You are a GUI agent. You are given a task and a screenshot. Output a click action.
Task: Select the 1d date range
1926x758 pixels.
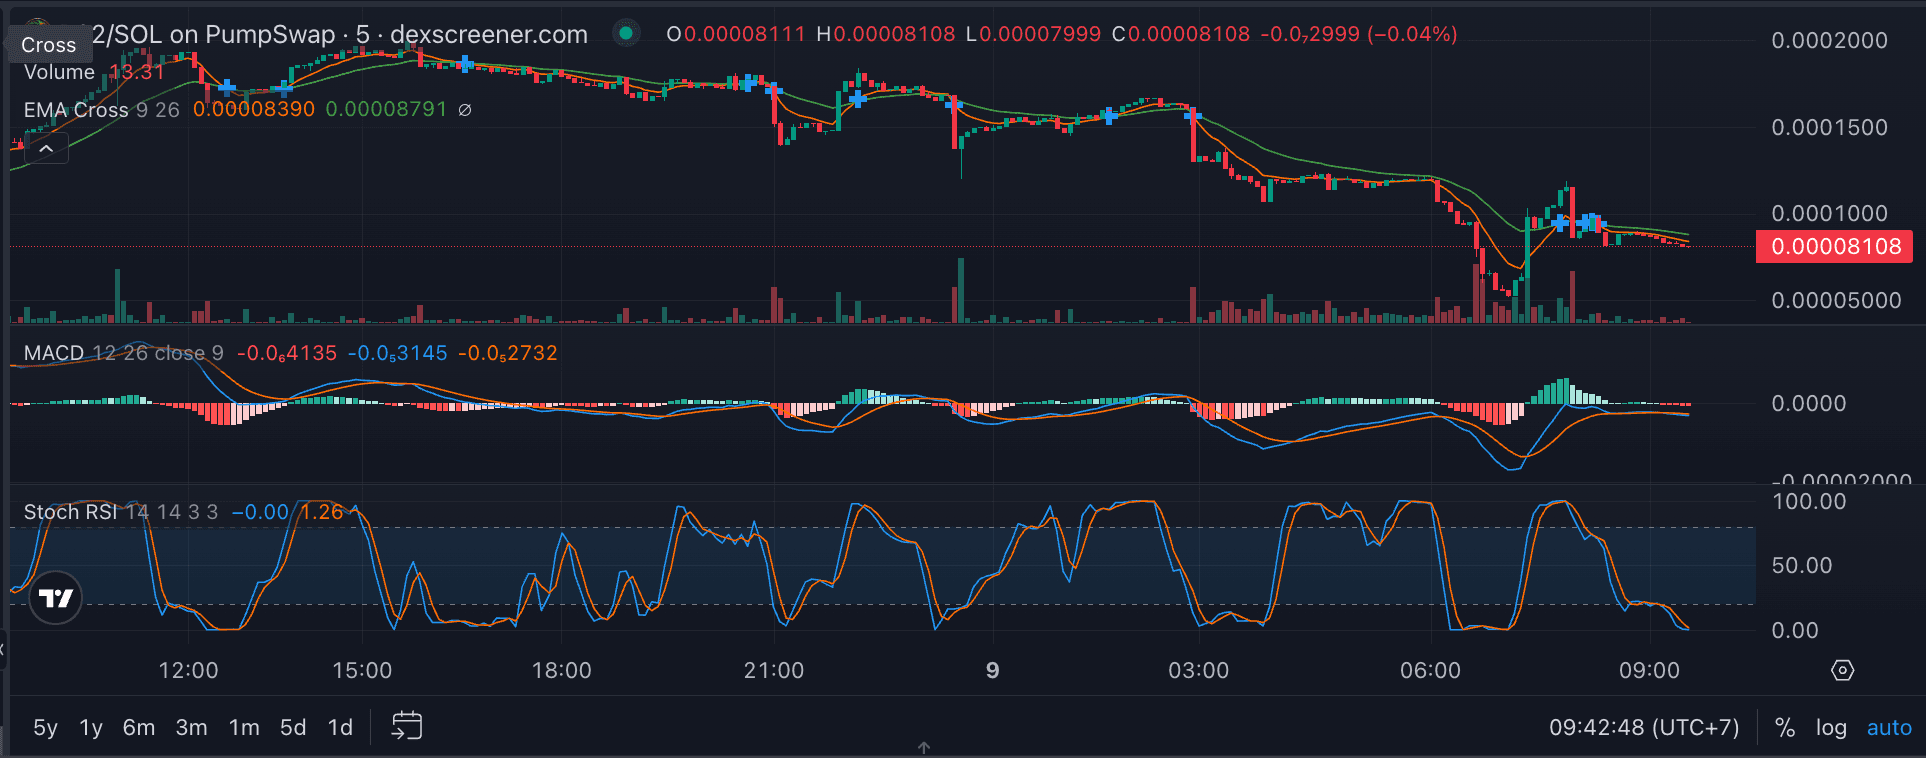(x=340, y=727)
